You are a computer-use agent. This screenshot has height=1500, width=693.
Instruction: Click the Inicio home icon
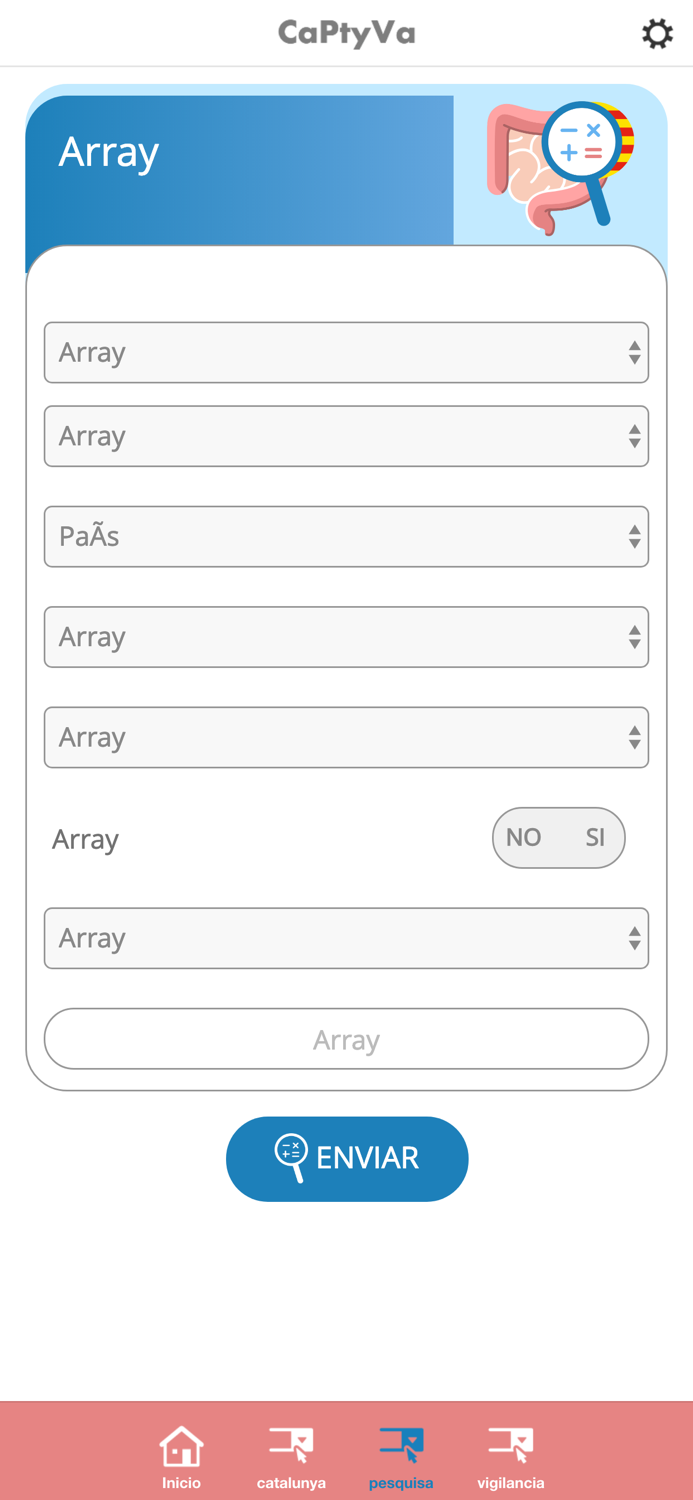pos(181,1446)
